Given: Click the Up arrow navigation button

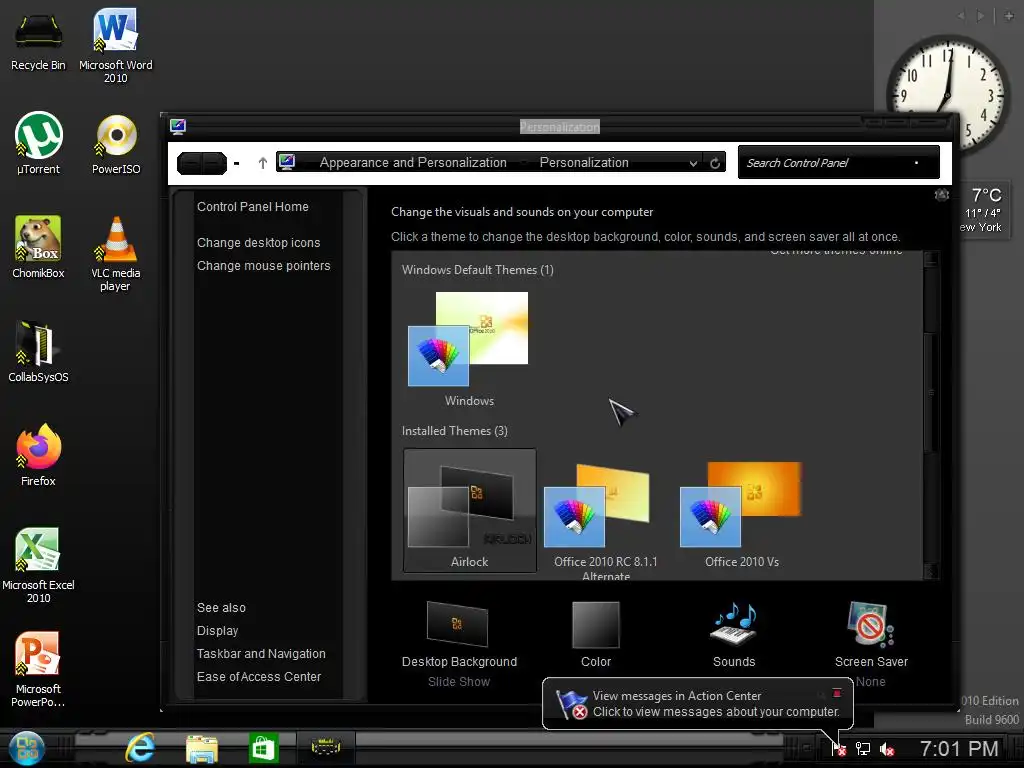Looking at the screenshot, I should point(263,163).
